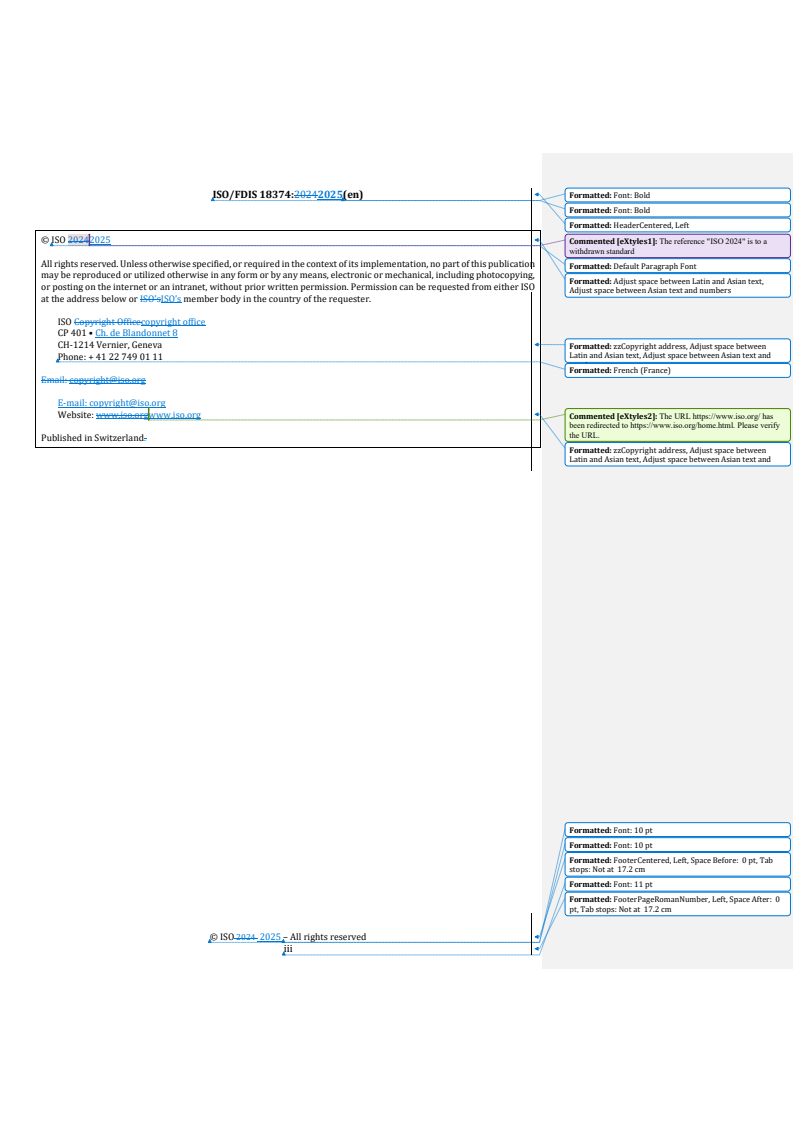Click the struck-through 'Email: copyright@iso.org' deletion

tap(93, 380)
